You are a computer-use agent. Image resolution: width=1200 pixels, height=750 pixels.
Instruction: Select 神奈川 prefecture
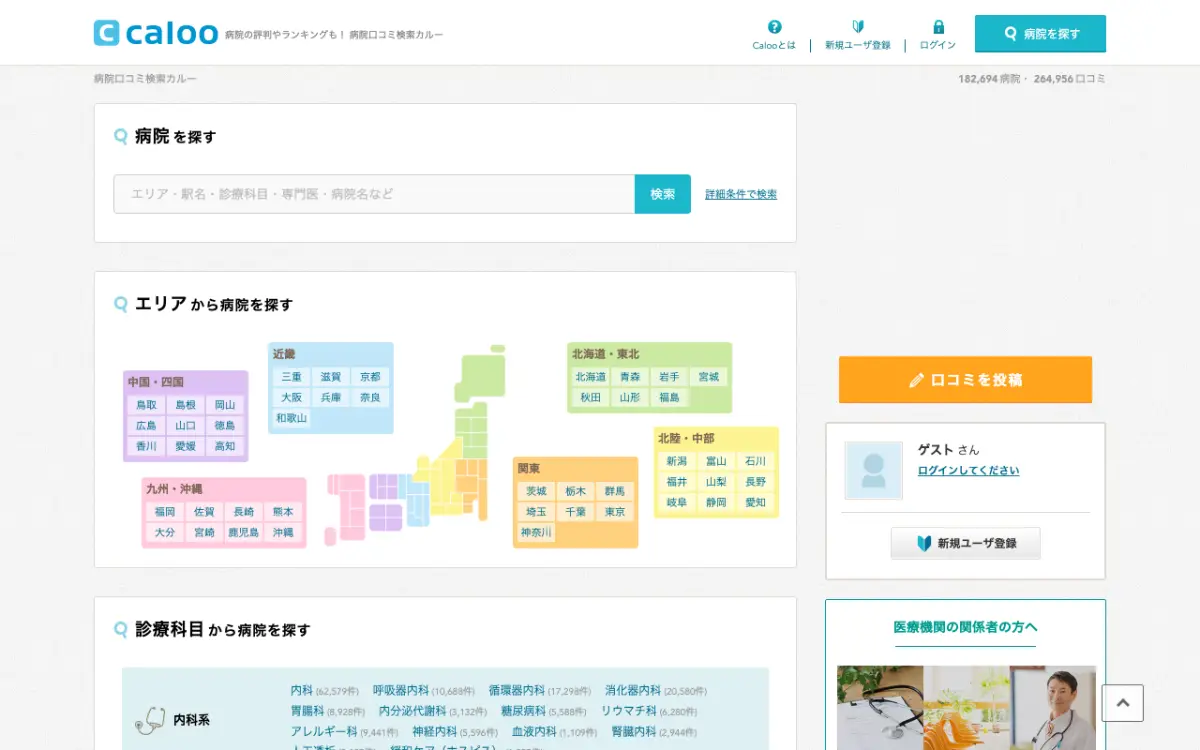(536, 533)
